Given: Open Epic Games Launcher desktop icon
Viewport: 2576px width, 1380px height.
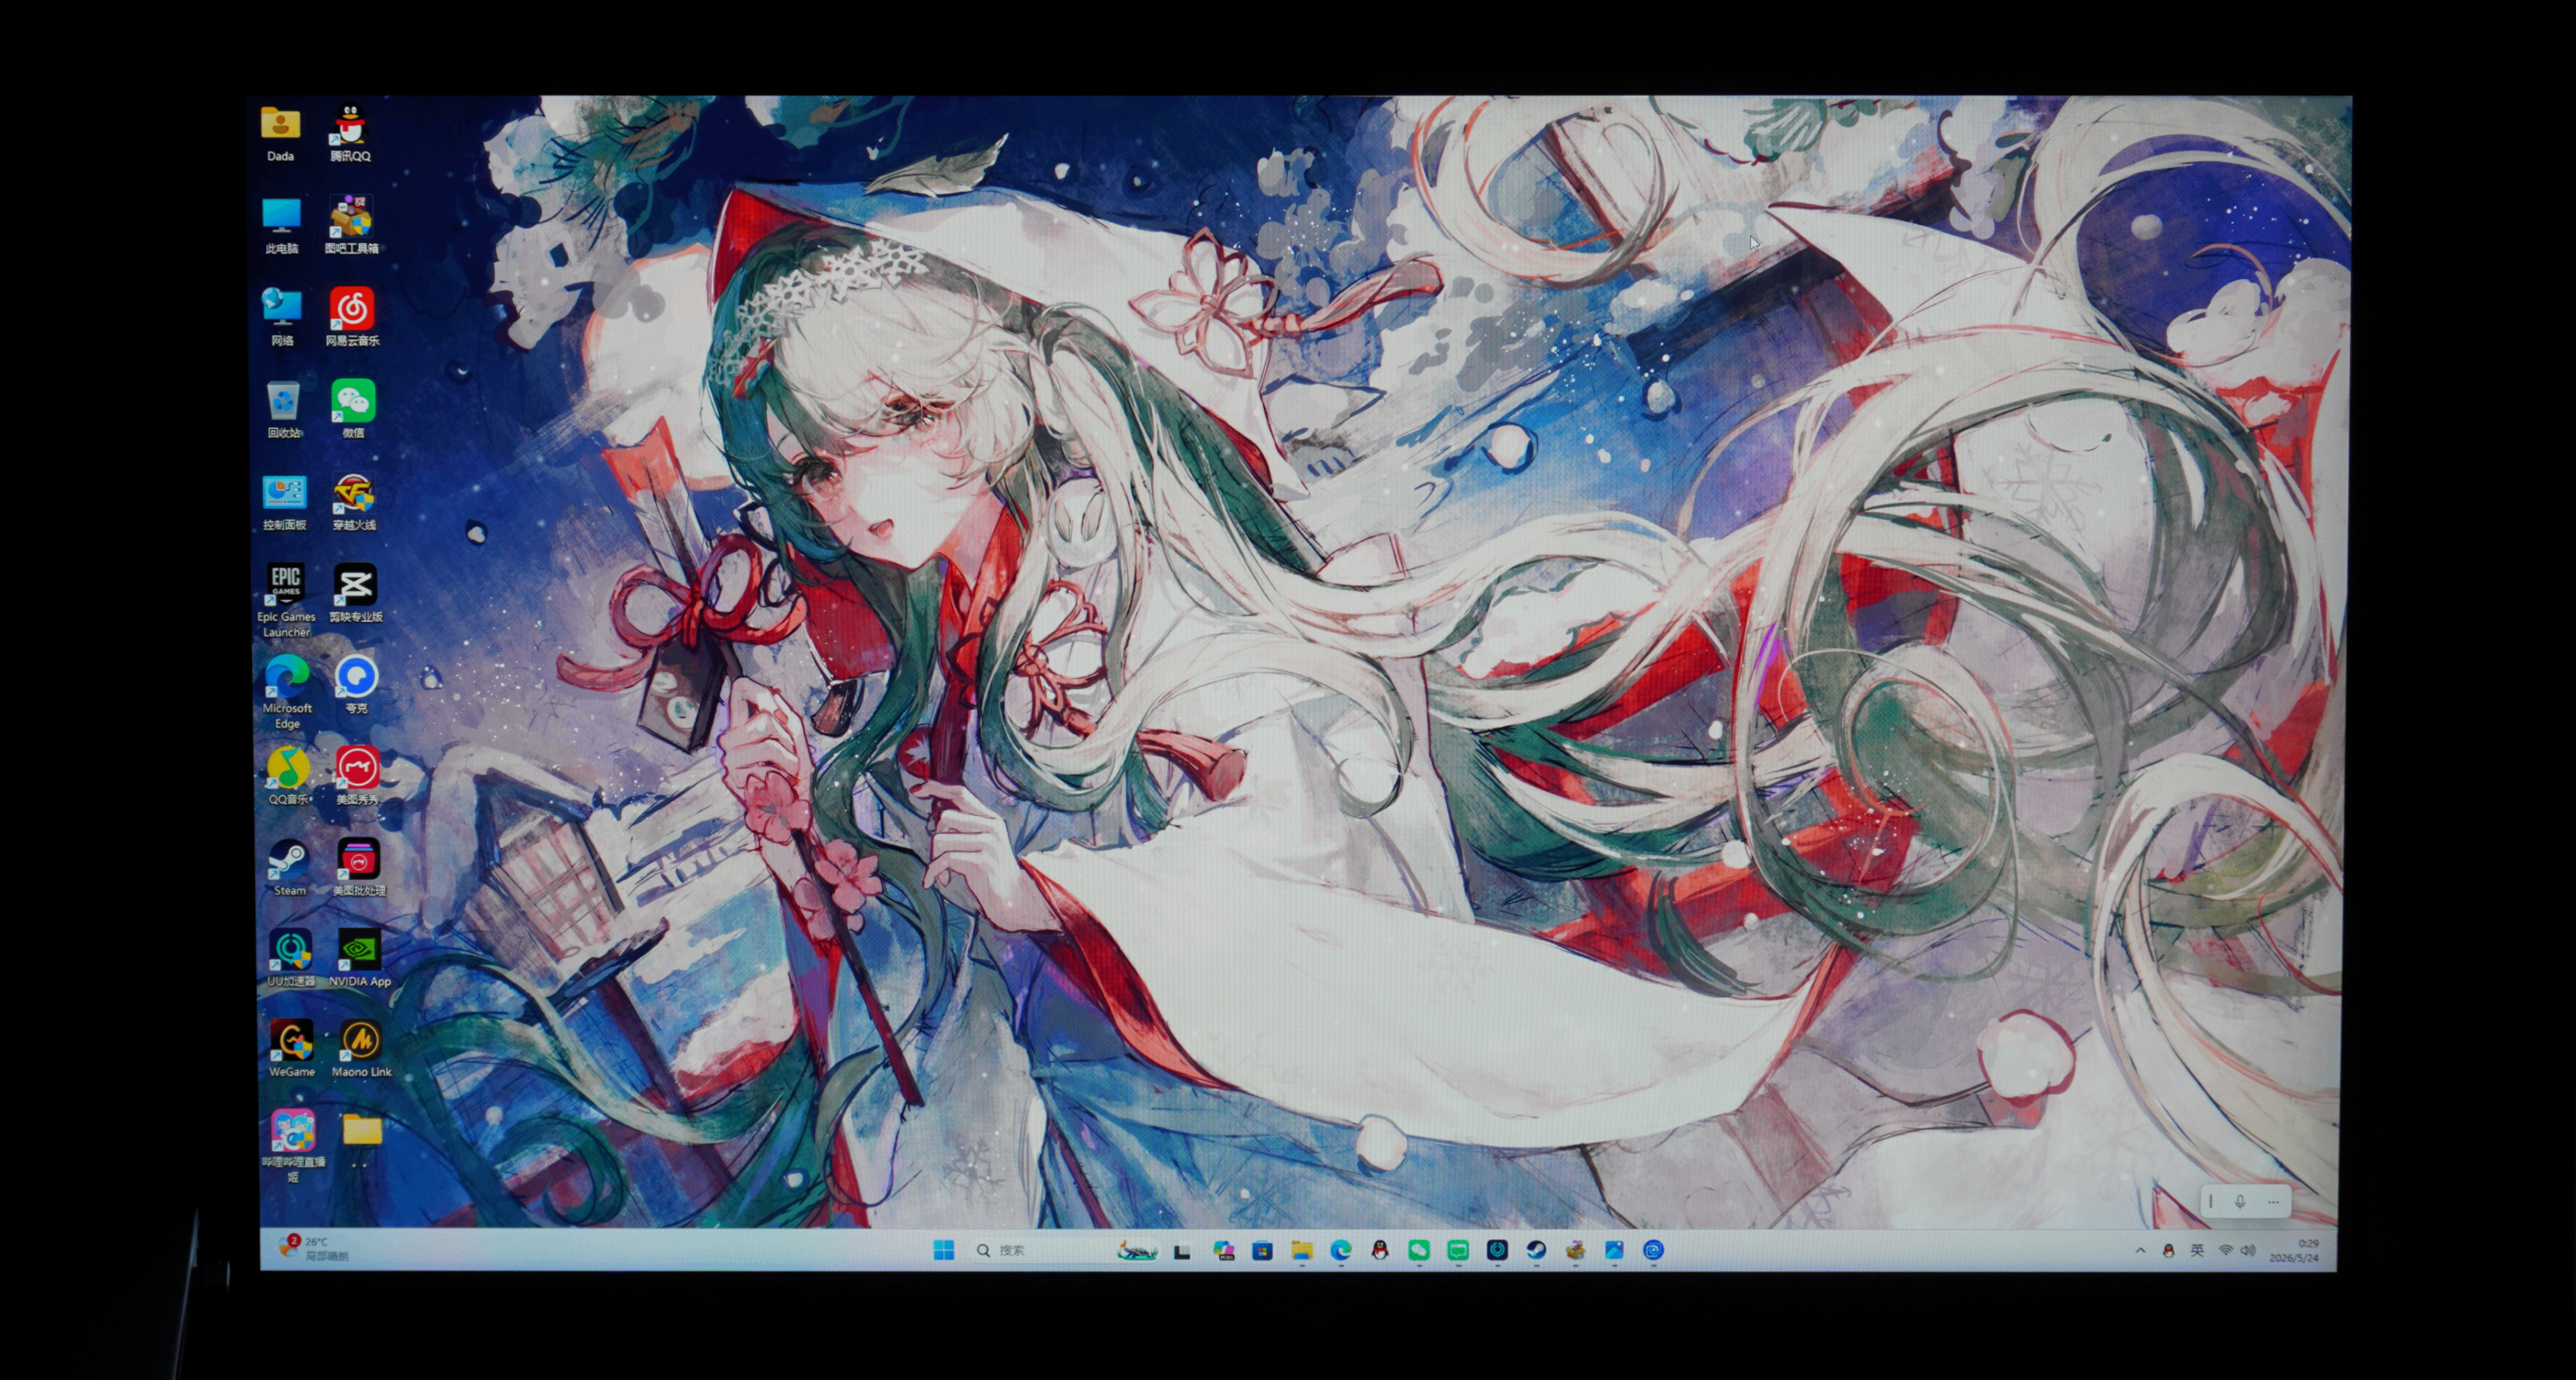Looking at the screenshot, I should click(x=286, y=600).
